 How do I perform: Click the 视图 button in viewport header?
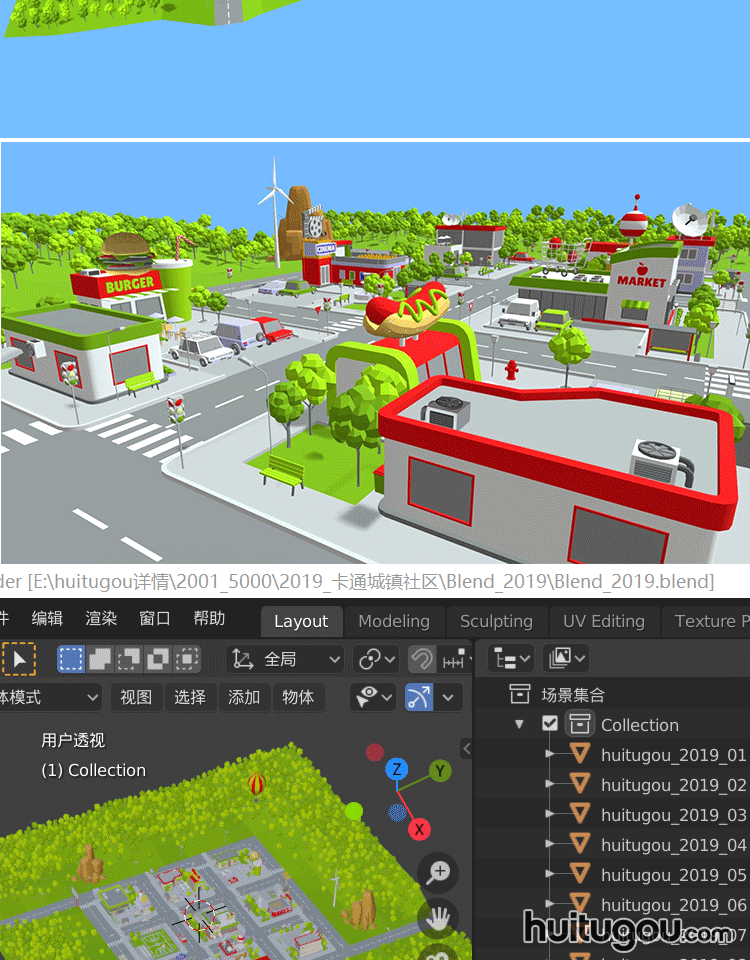pyautogui.click(x=136, y=697)
